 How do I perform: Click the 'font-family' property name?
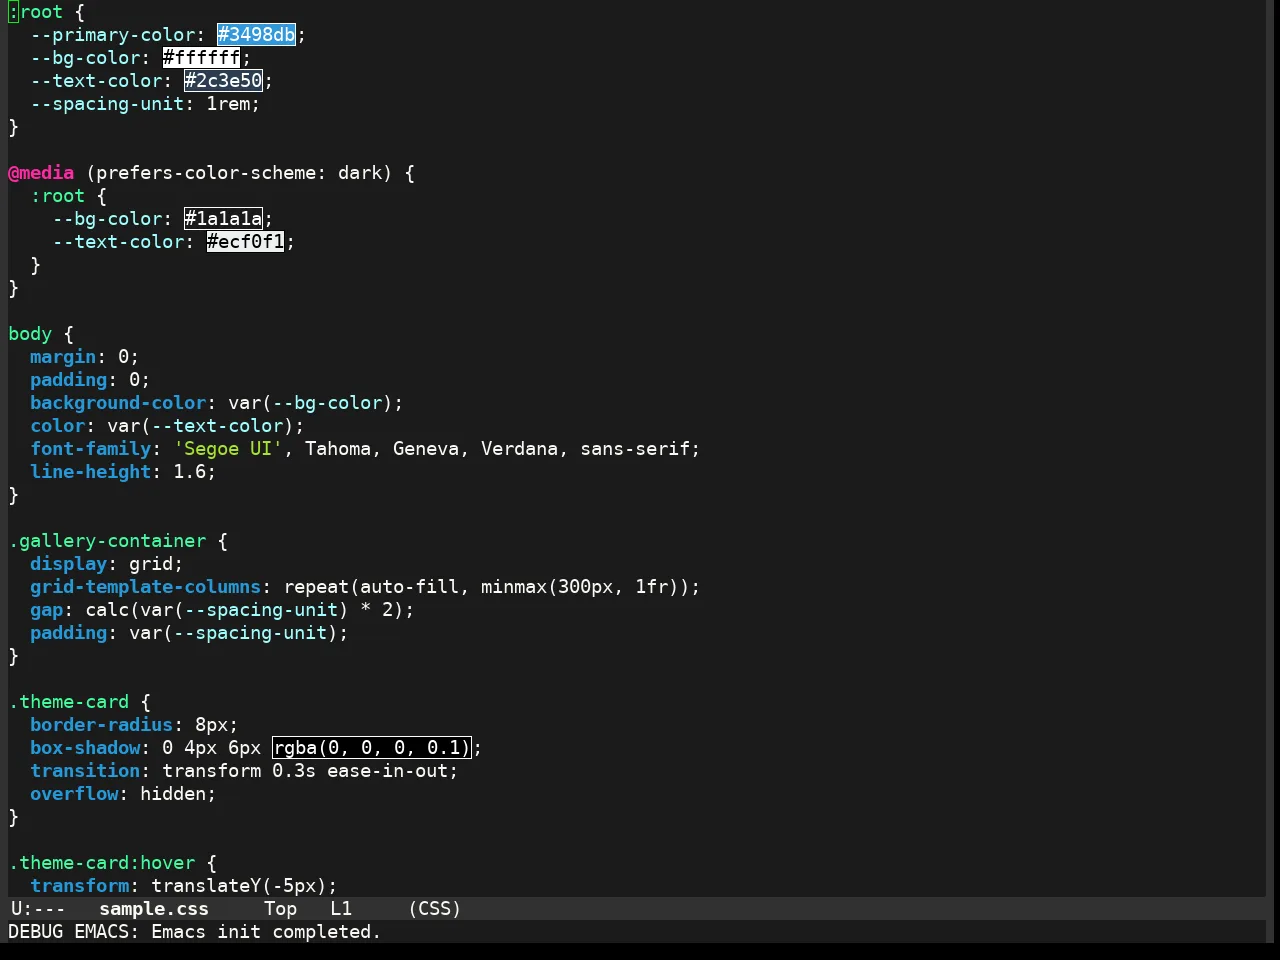coord(91,449)
